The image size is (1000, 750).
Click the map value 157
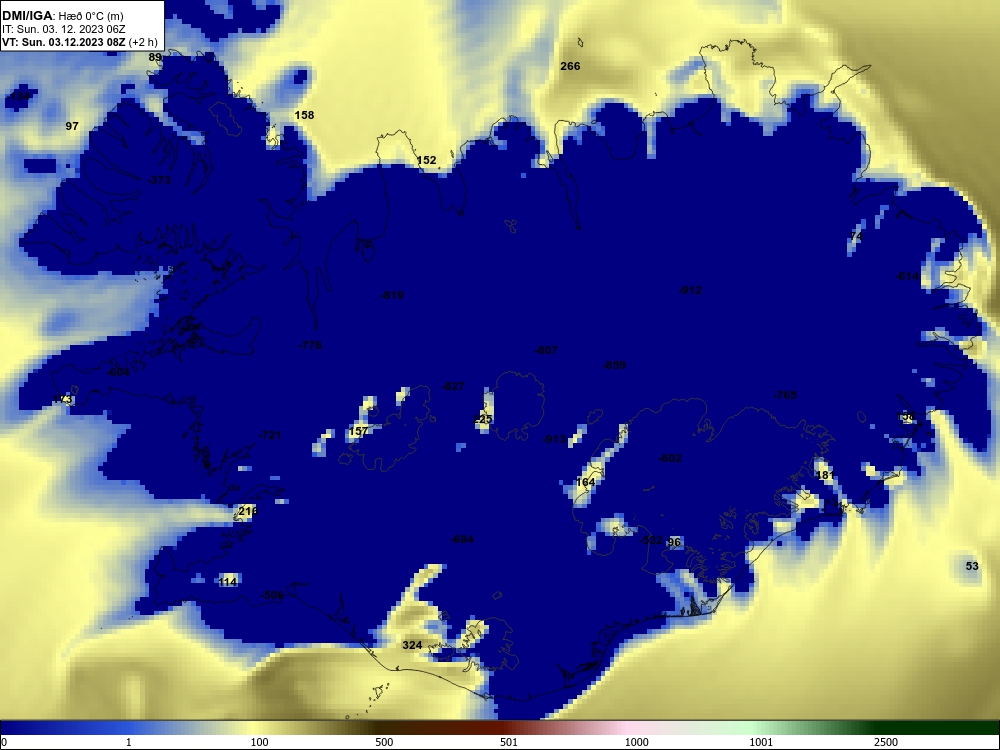point(358,431)
